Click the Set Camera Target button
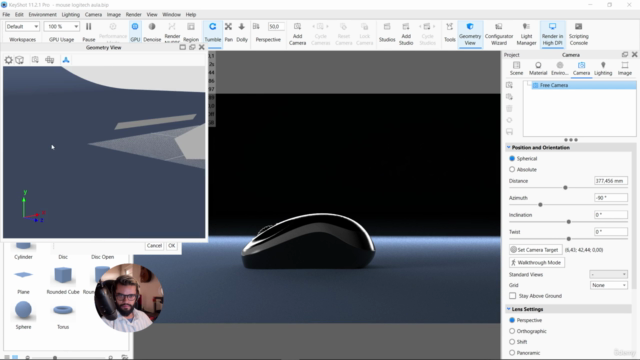 pos(535,249)
